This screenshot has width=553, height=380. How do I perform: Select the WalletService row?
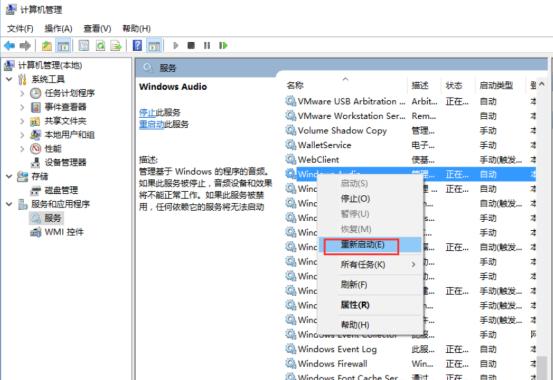pyautogui.click(x=411, y=145)
